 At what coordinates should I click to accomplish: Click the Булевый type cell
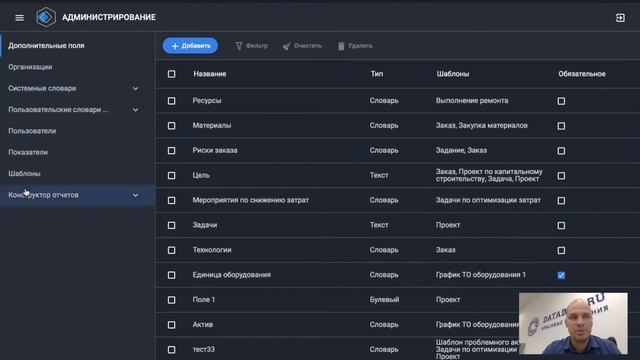coord(384,300)
